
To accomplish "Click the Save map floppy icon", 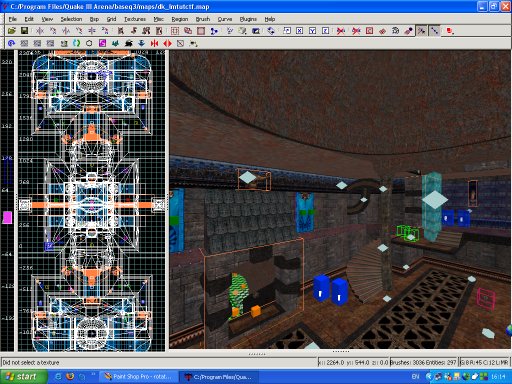I will (24, 31).
